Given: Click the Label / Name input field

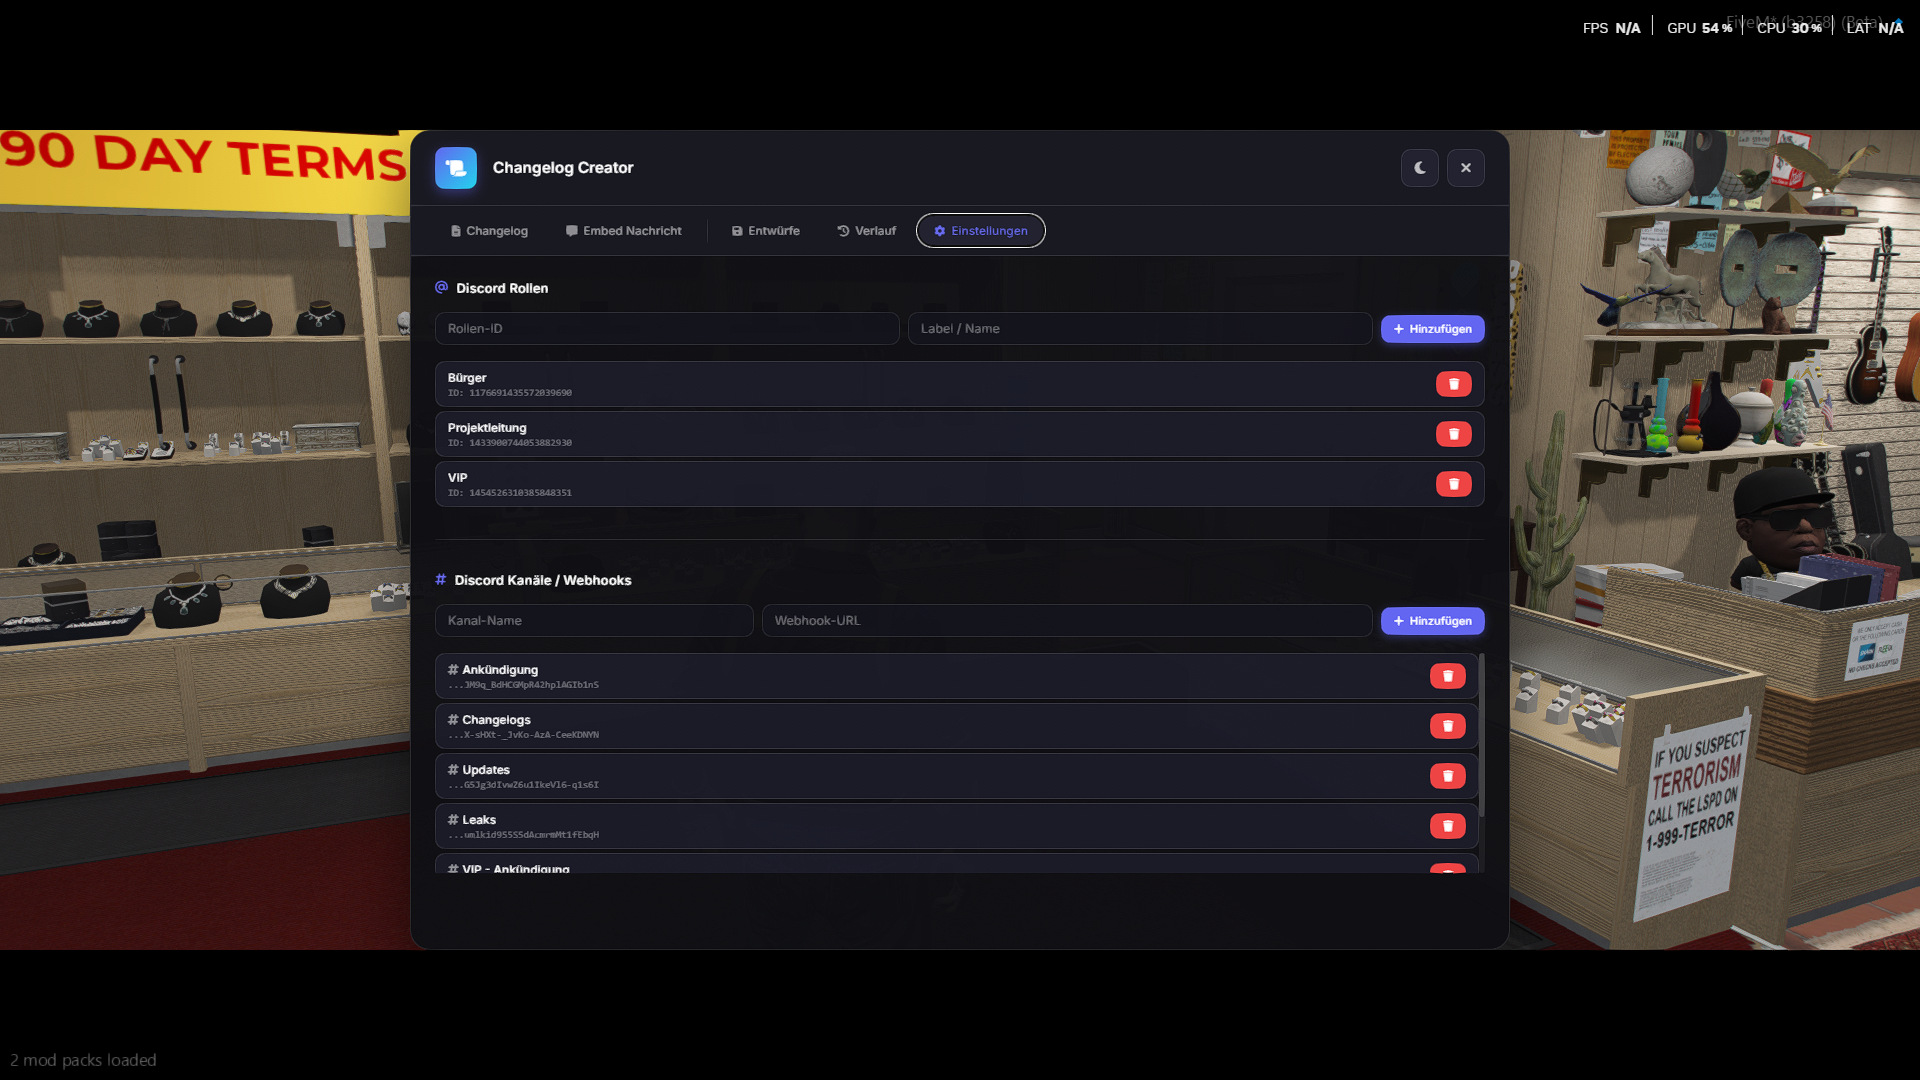Looking at the screenshot, I should [x=1140, y=329].
